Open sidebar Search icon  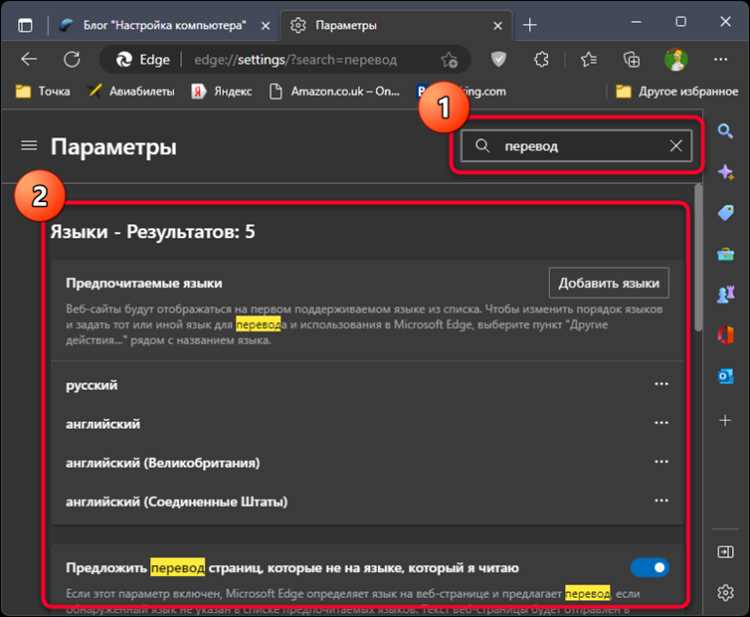point(725,131)
